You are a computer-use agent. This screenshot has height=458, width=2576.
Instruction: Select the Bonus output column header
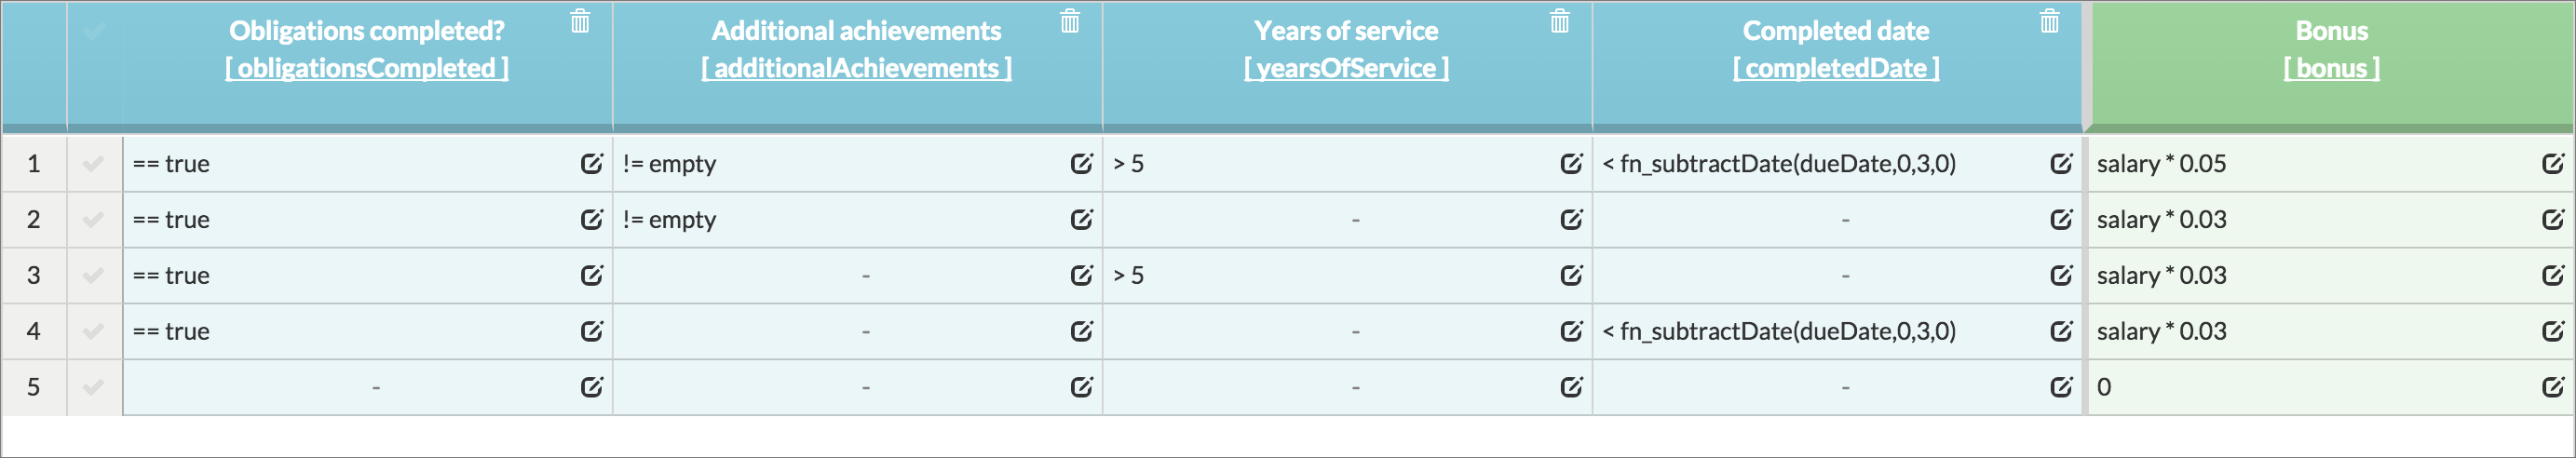point(2331,31)
